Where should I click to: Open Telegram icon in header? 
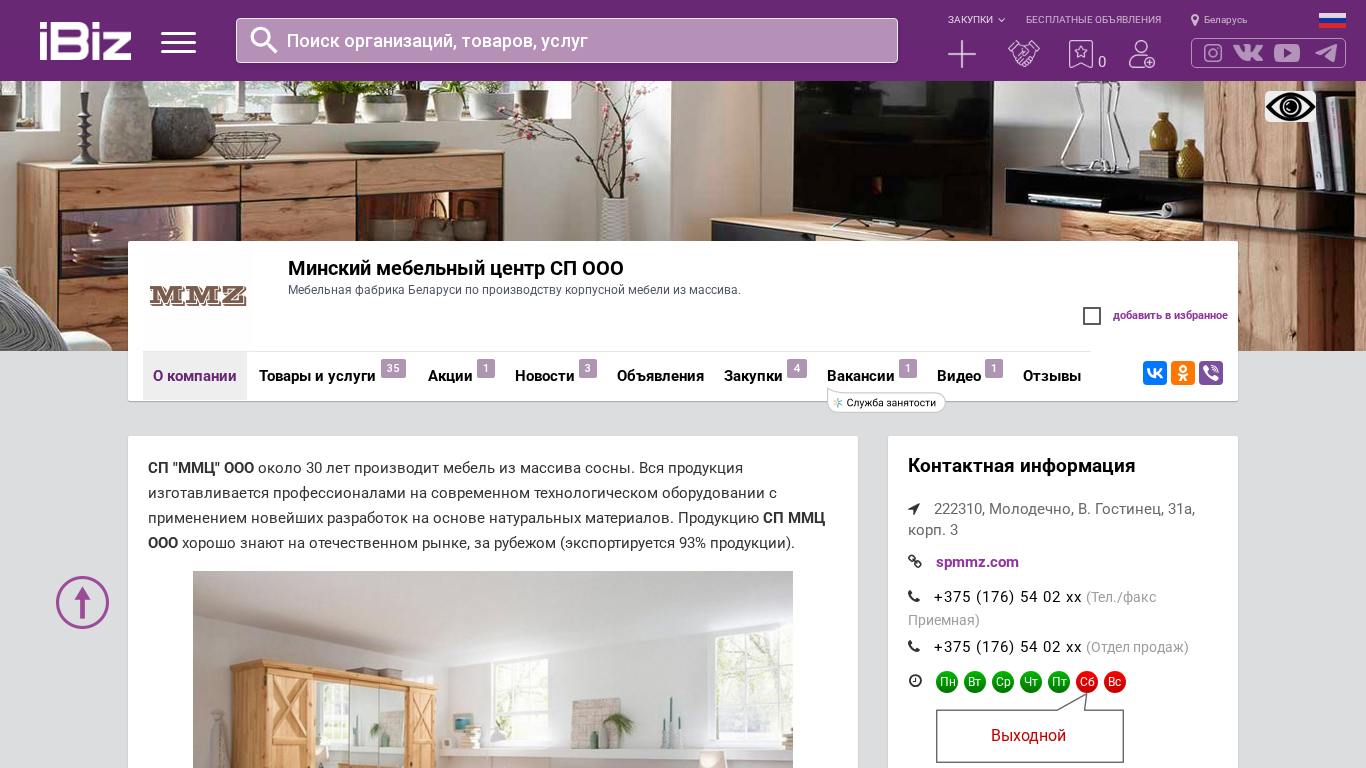(1326, 53)
